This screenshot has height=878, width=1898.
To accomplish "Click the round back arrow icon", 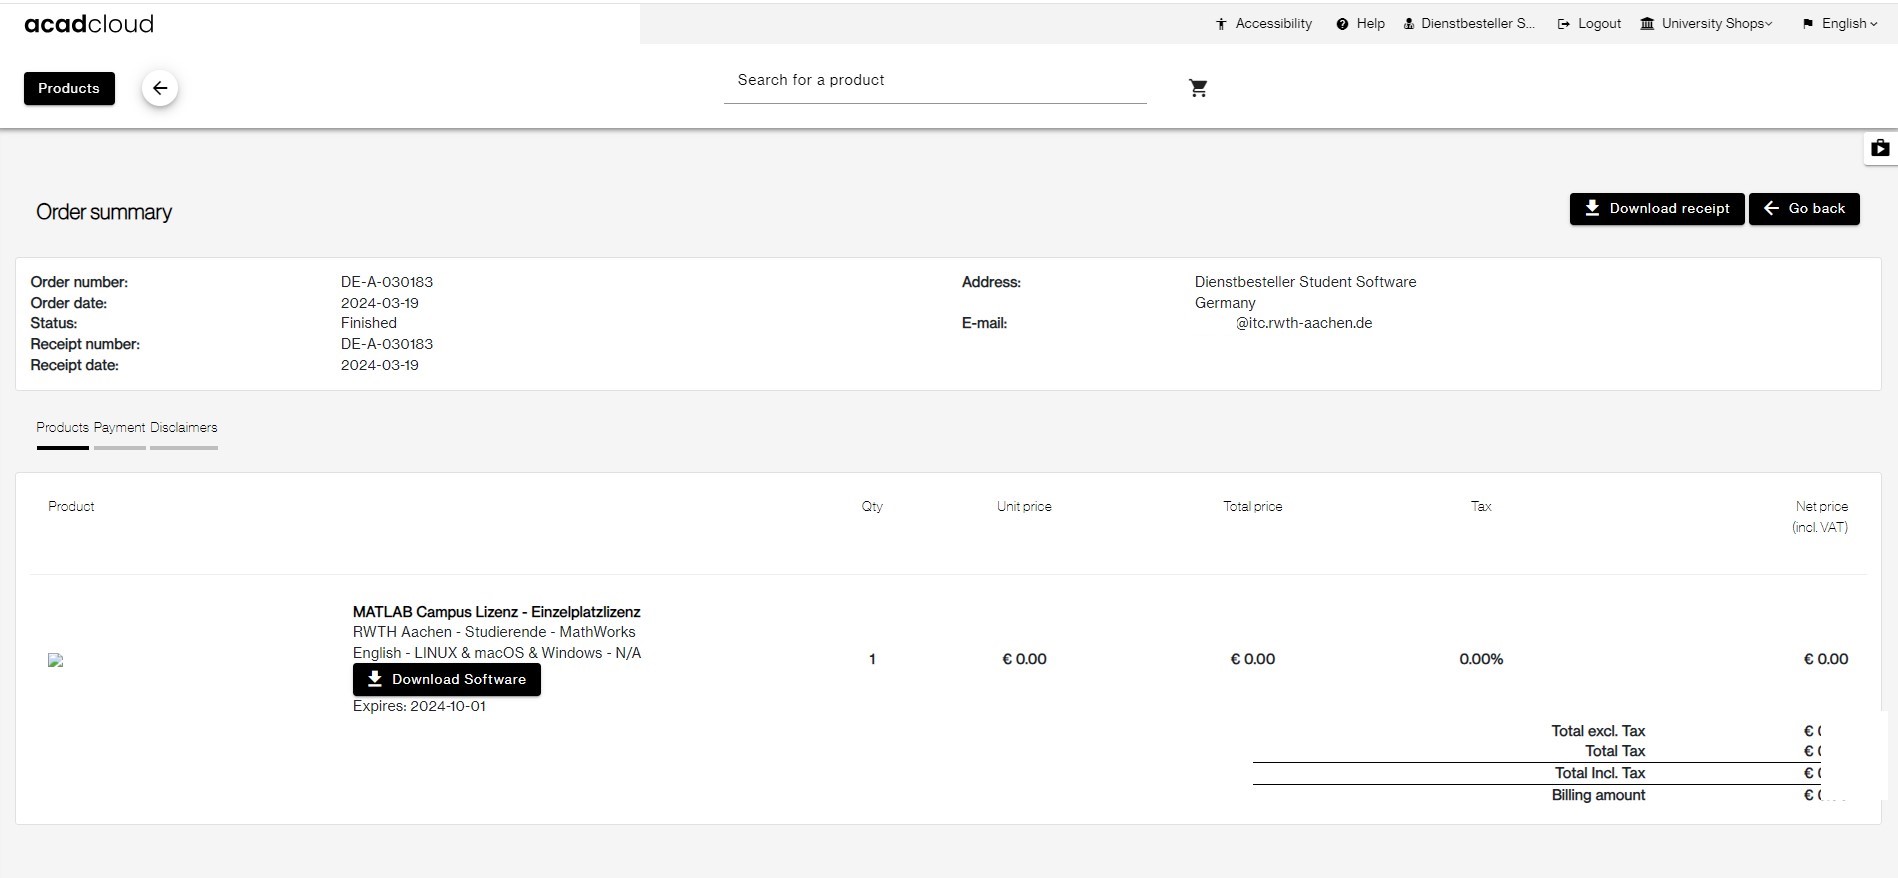I will click(160, 88).
